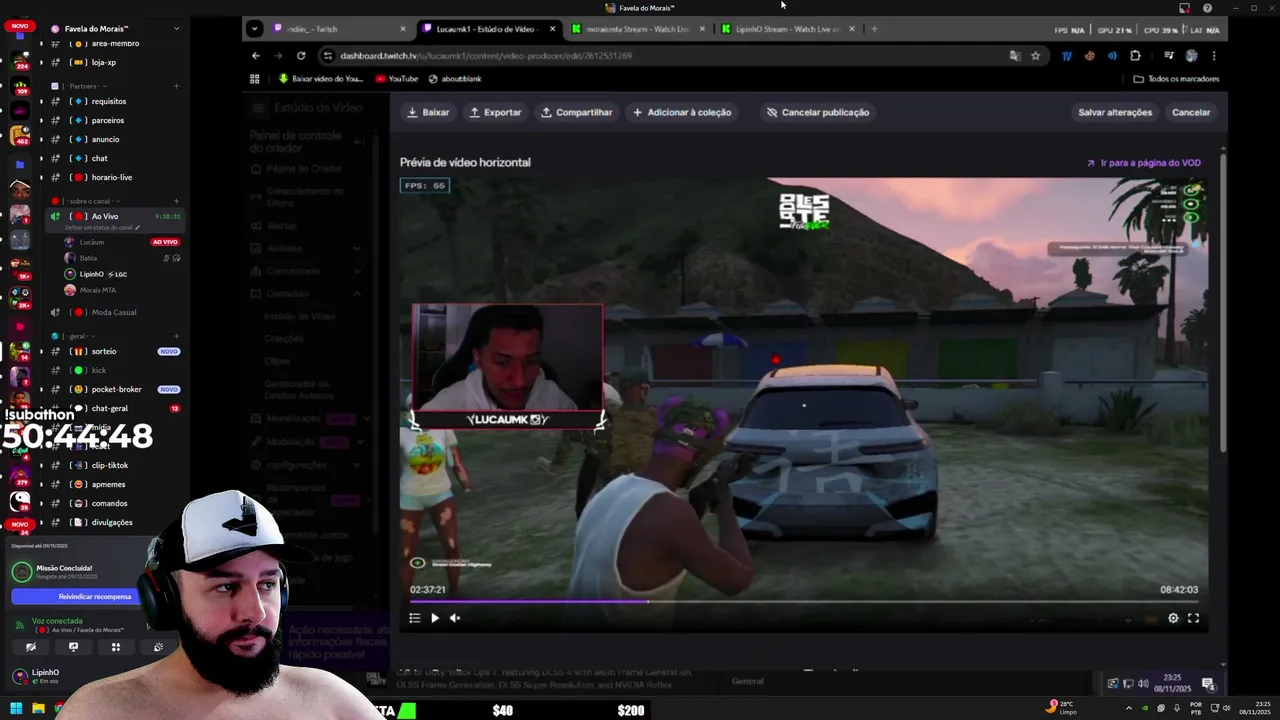This screenshot has width=1280, height=720.
Task: Open the parceiros channel in Discord
Action: 110,120
